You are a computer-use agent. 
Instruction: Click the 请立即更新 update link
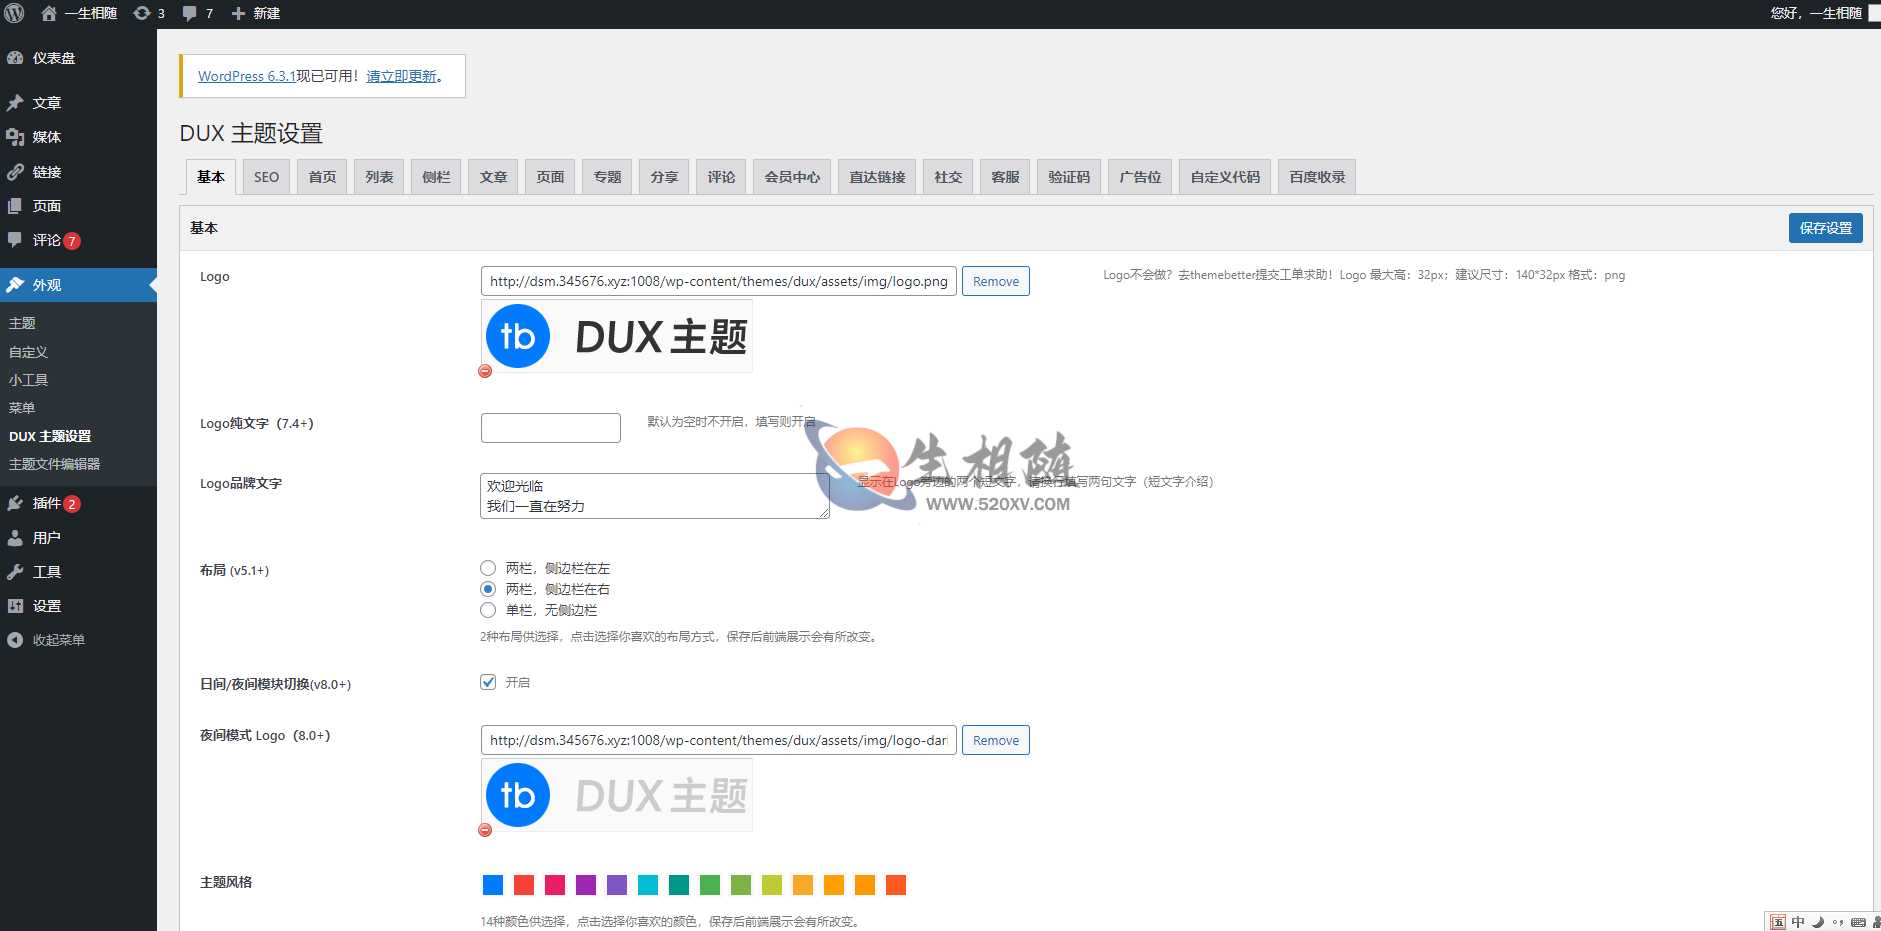[399, 76]
